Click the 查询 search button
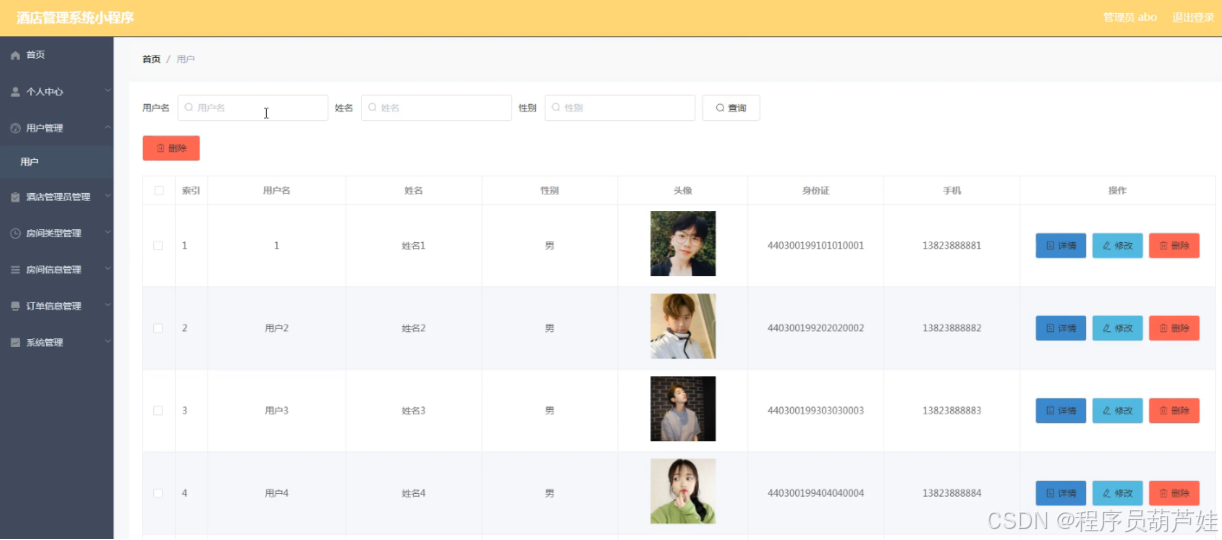The image size is (1222, 540). (x=731, y=108)
